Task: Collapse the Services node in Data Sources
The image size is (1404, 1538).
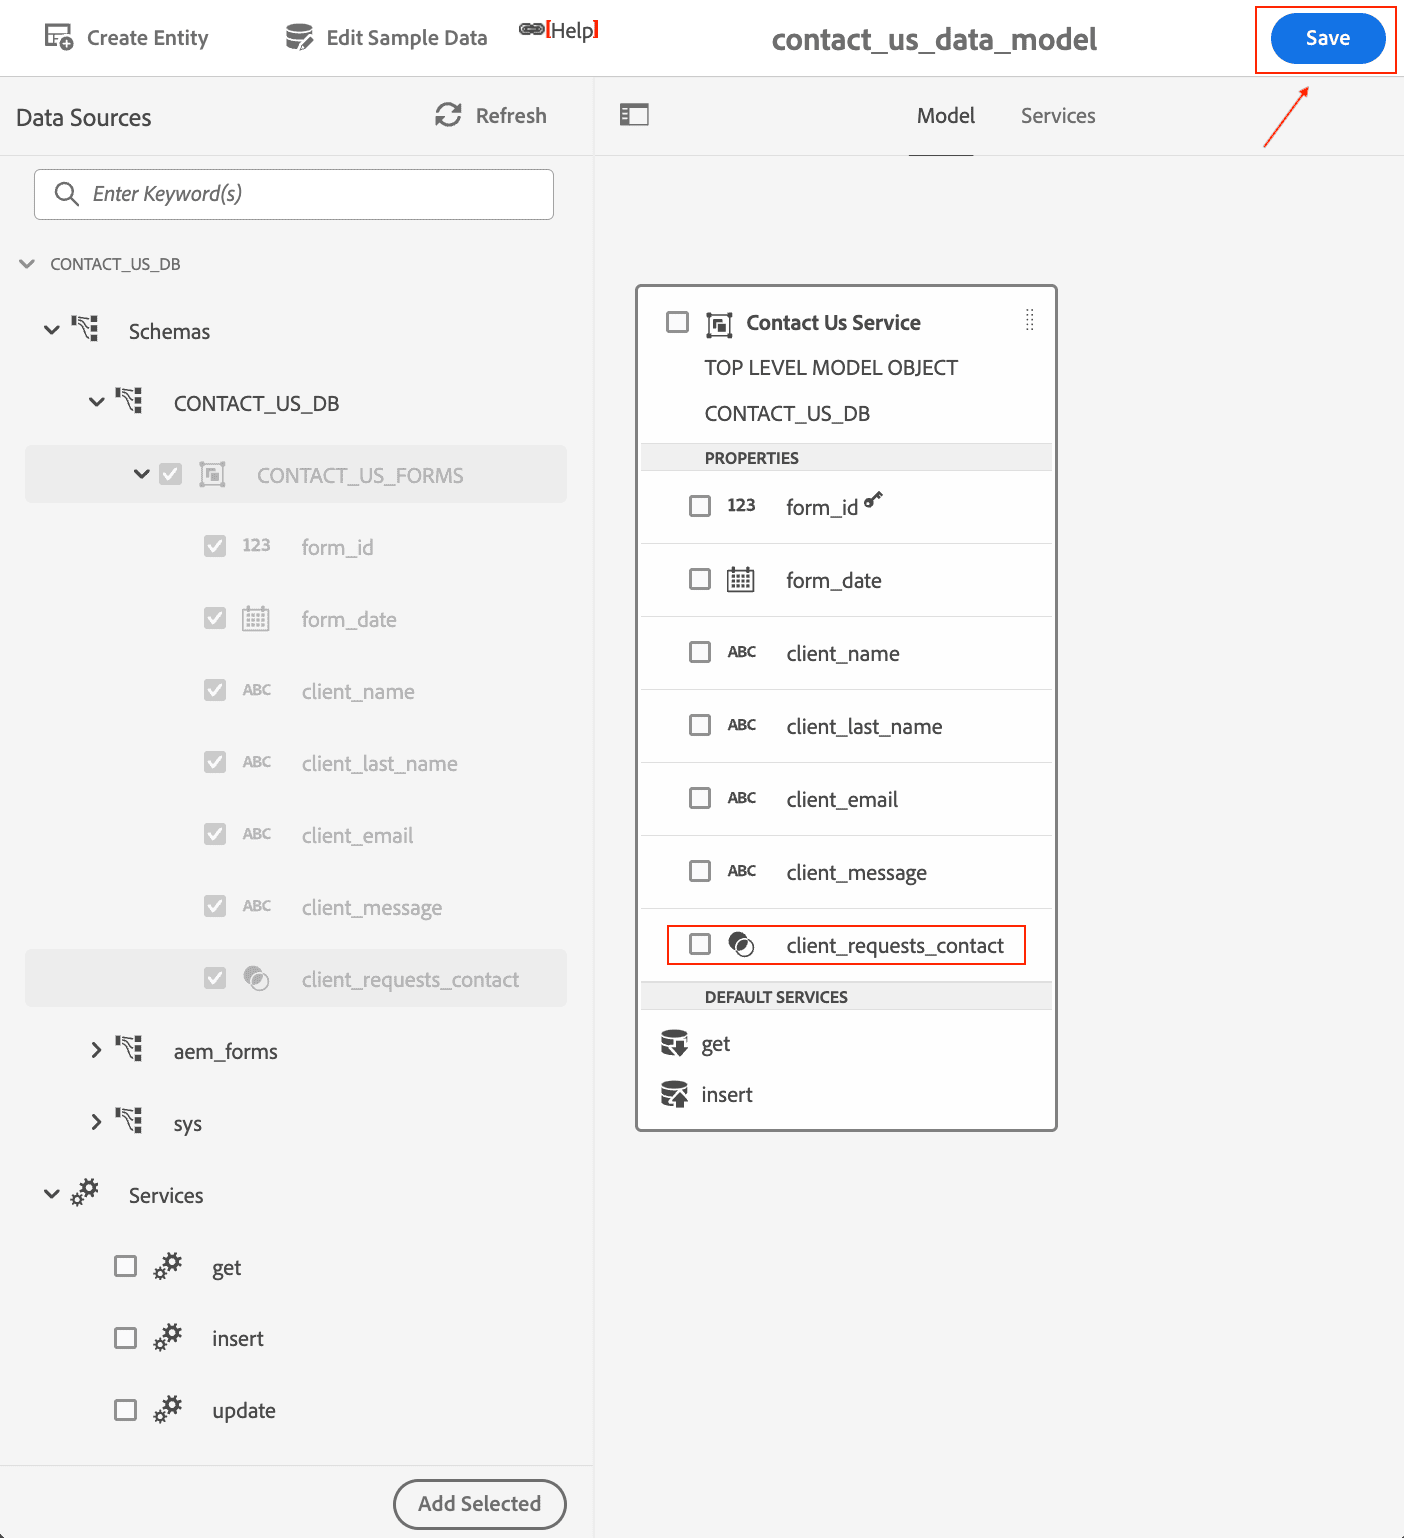Action: pyautogui.click(x=52, y=1194)
